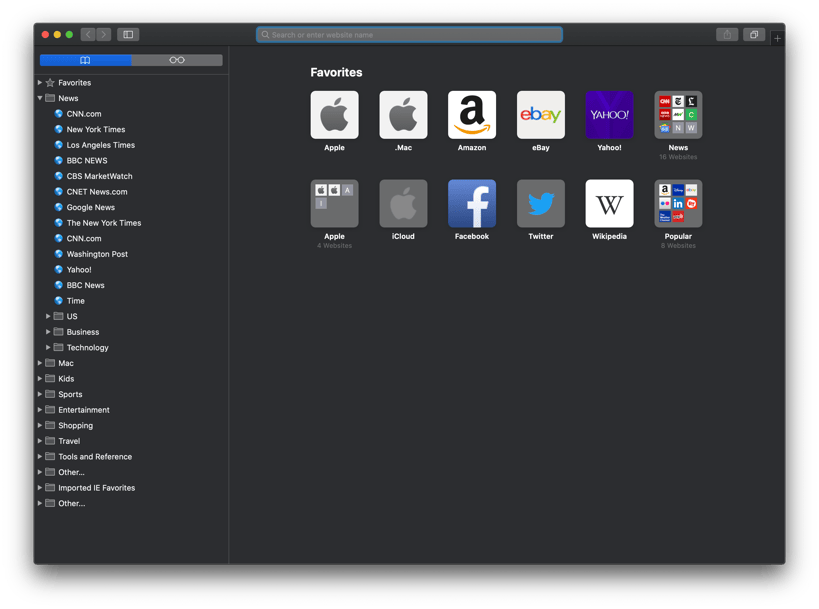Screen dimensions: 819x609
Task: Expand the US subfolder
Action: click(x=48, y=316)
